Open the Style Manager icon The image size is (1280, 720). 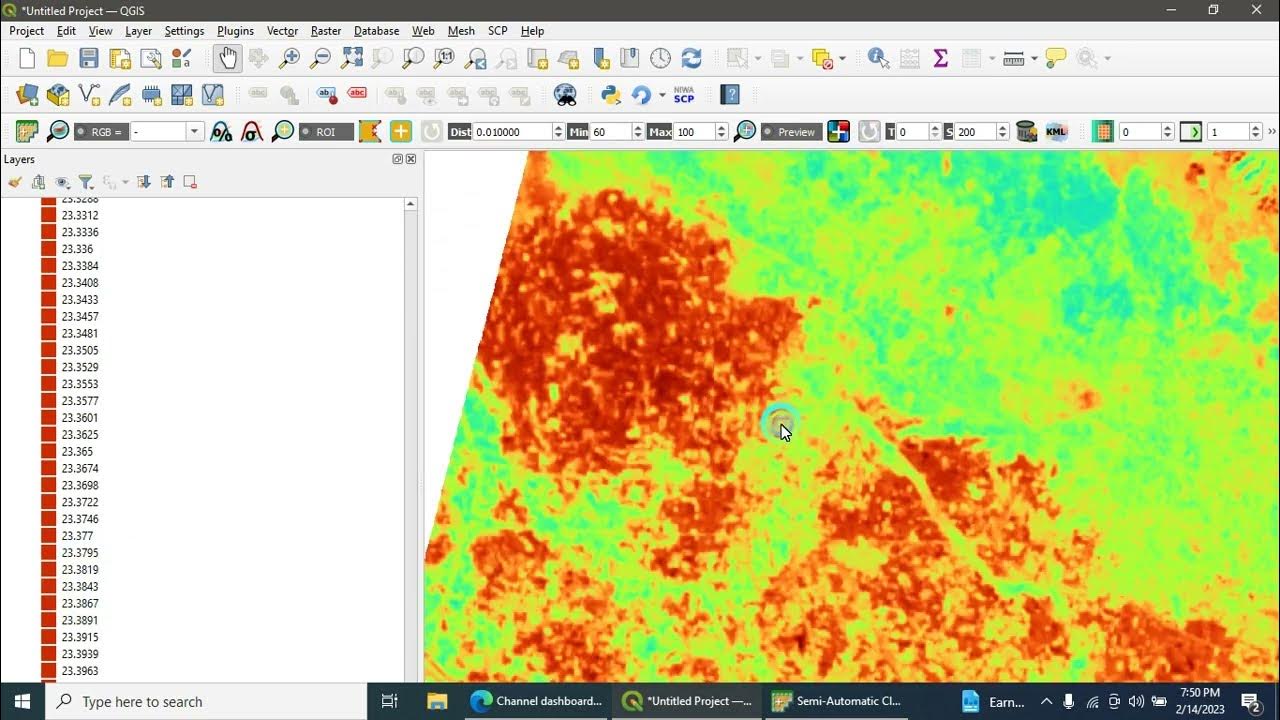(x=182, y=58)
